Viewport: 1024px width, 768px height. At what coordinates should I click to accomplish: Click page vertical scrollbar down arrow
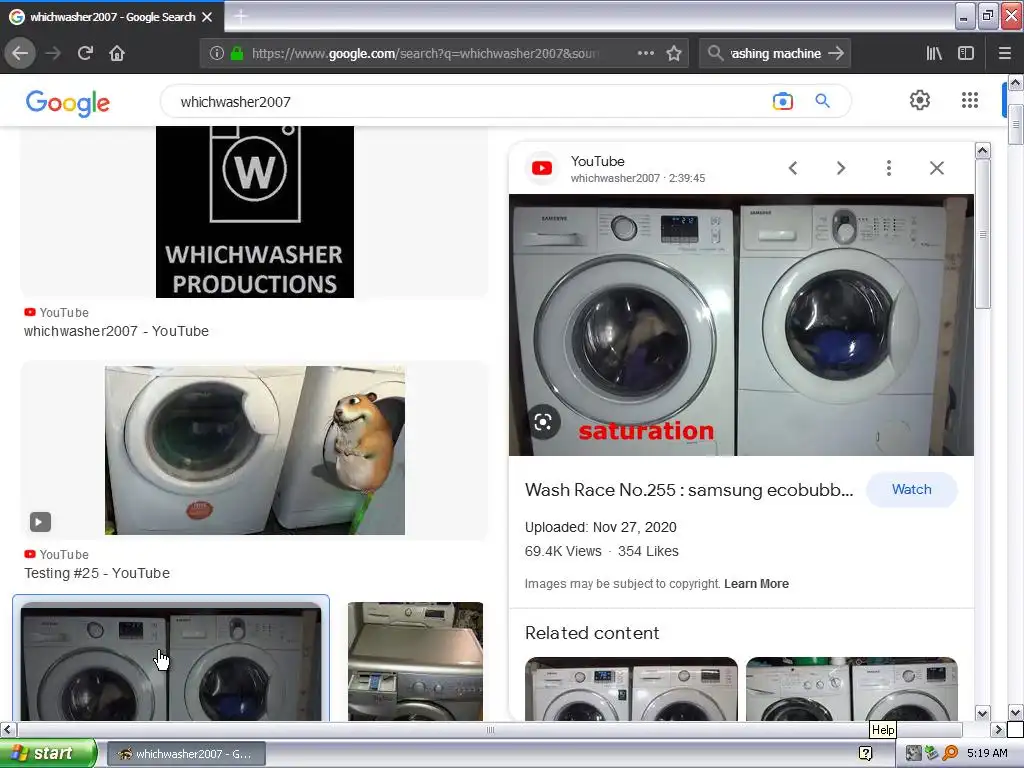coord(1016,712)
